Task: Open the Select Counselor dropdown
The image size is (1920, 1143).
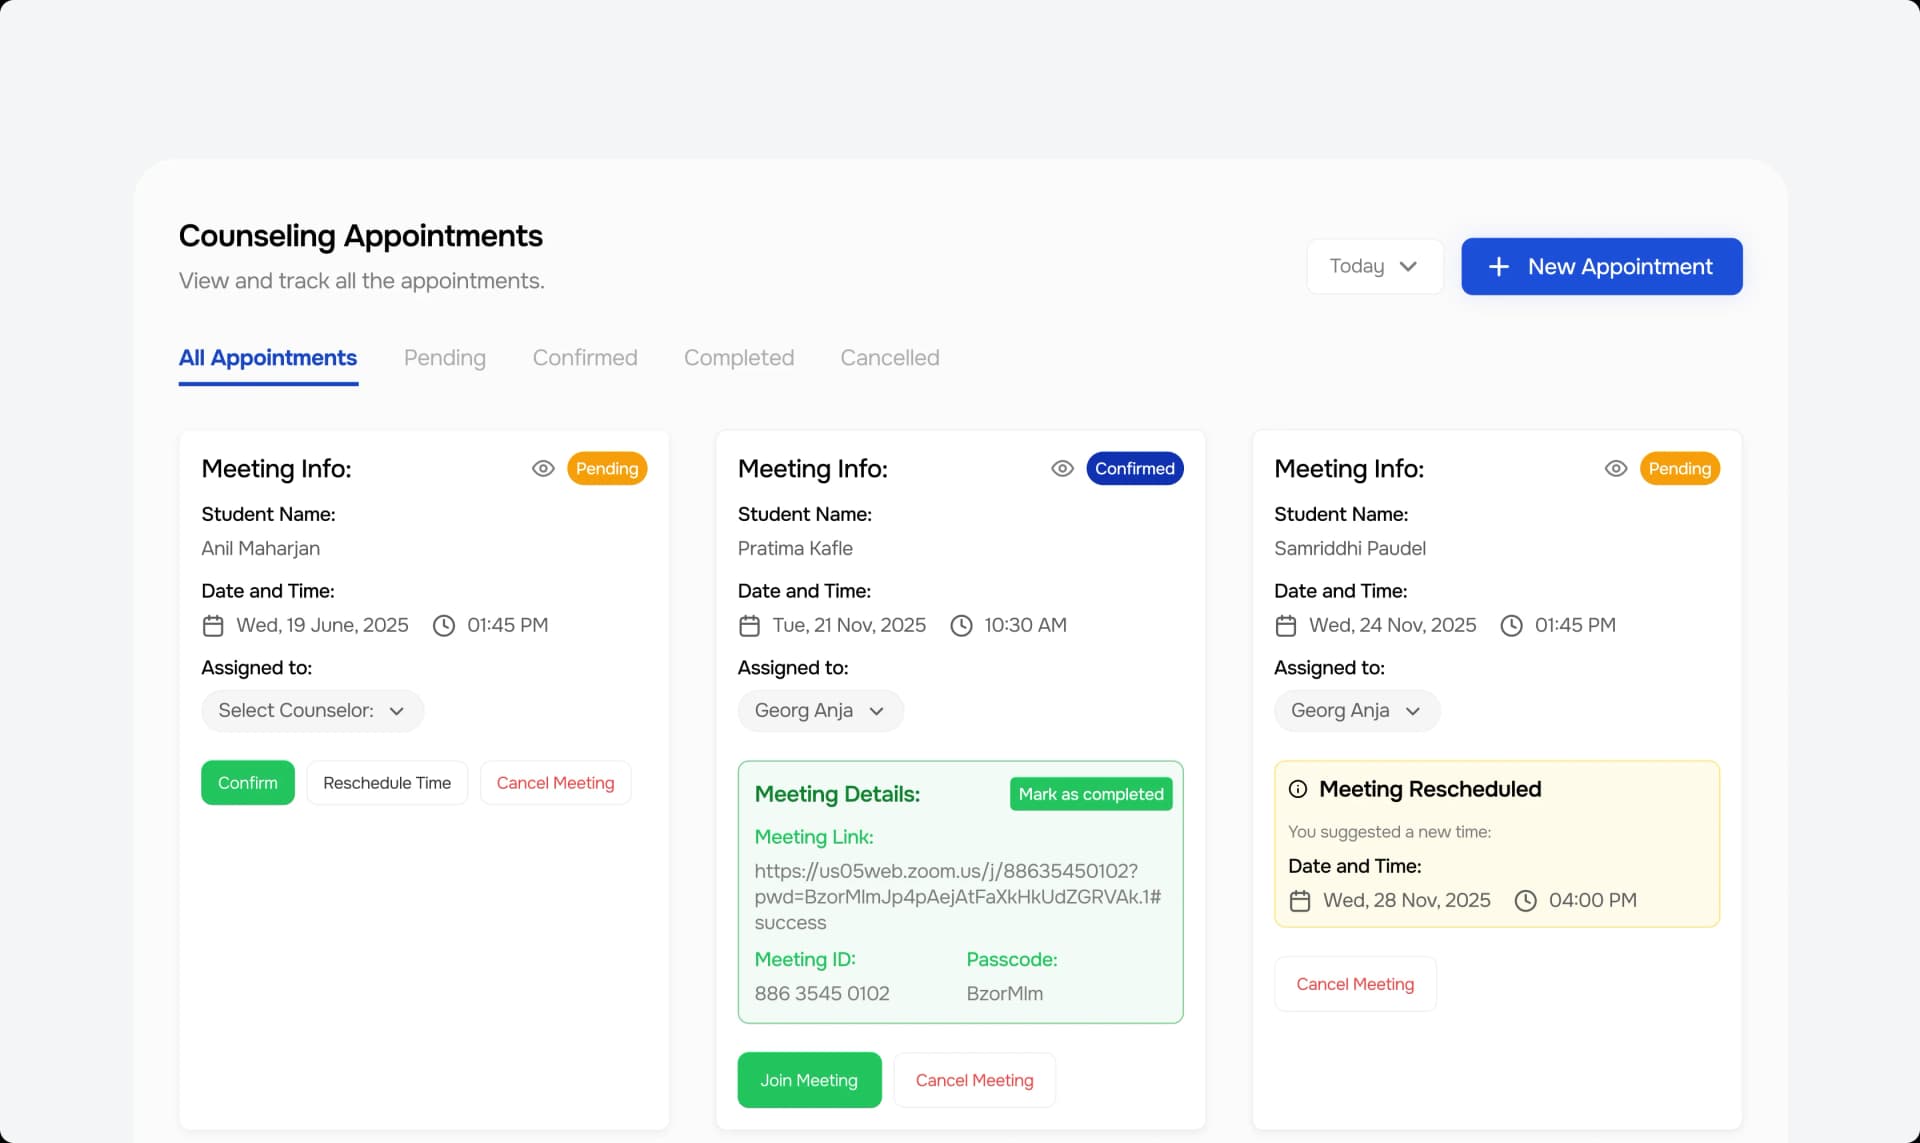Action: (311, 710)
